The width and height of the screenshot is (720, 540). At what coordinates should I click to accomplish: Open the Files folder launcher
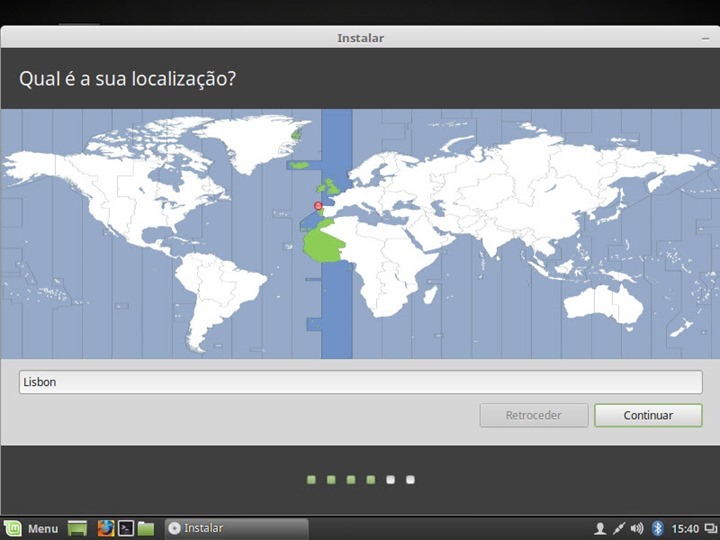(146, 528)
